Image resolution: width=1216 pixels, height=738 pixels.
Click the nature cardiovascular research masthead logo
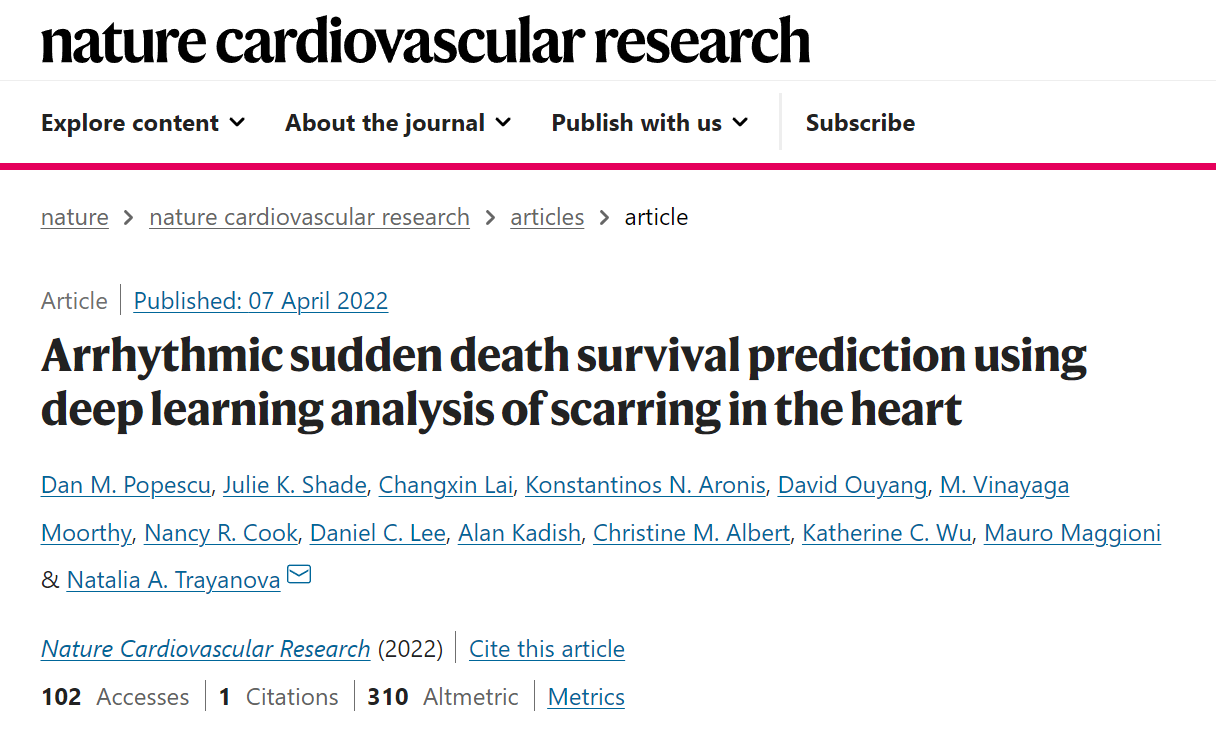(x=425, y=41)
